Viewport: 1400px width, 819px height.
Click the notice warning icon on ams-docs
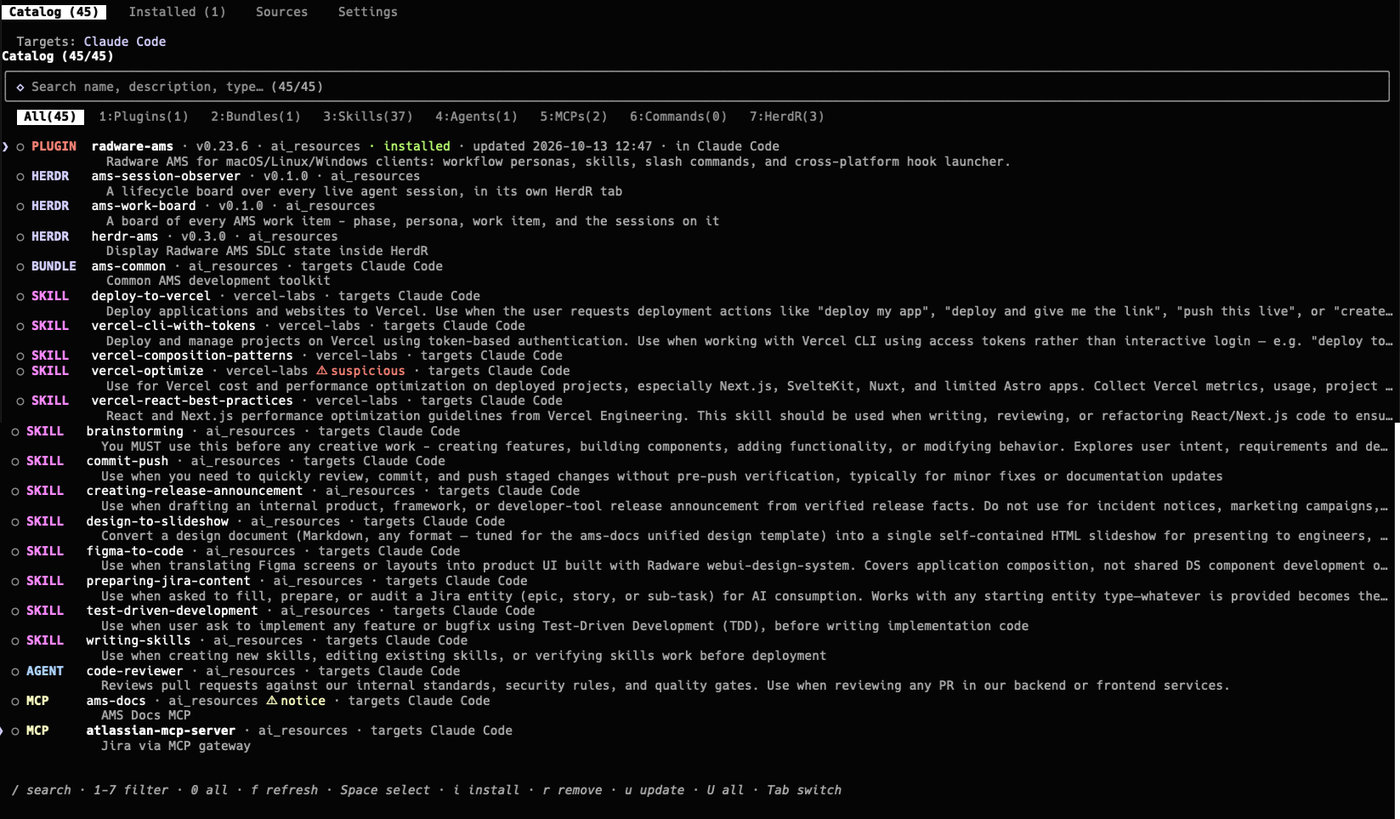(271, 701)
